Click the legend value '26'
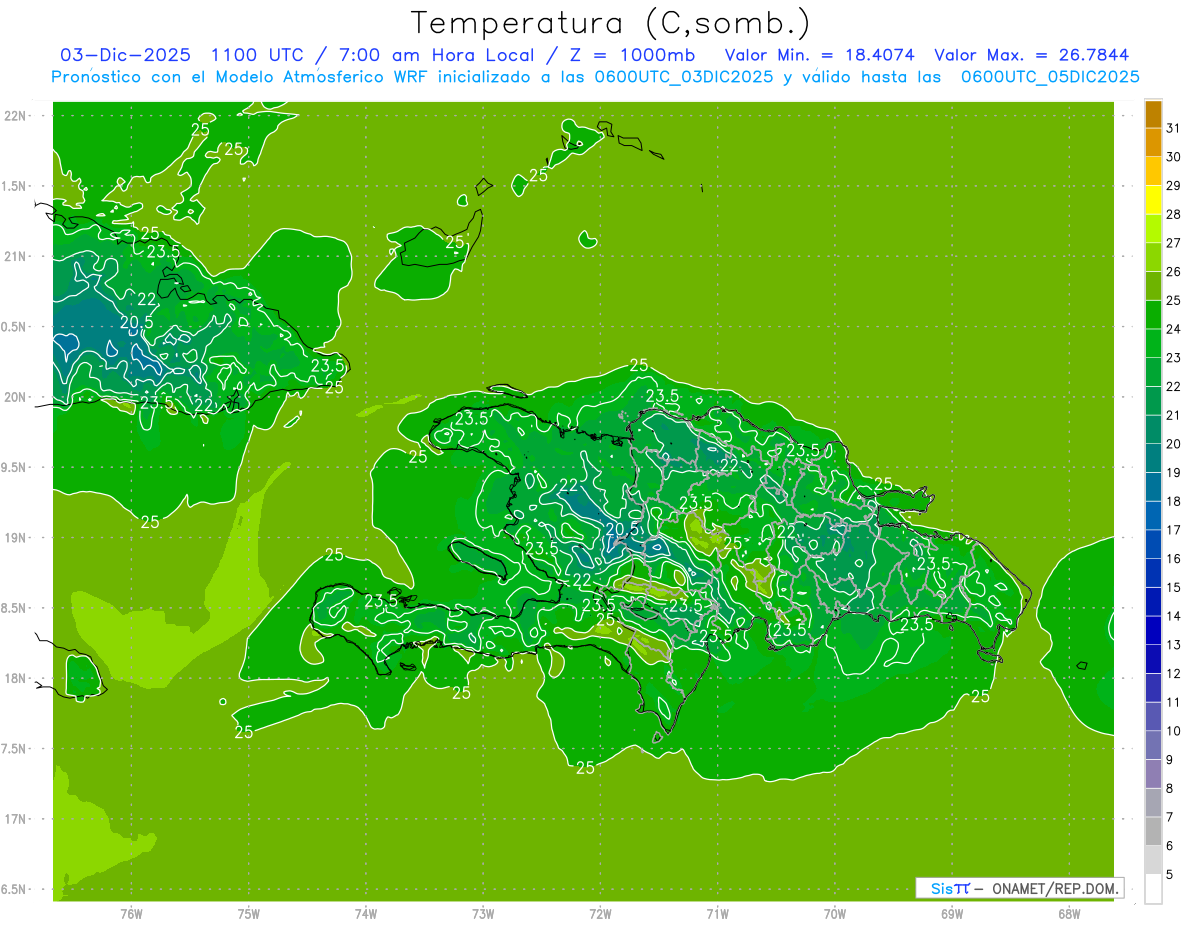 tap(1174, 272)
